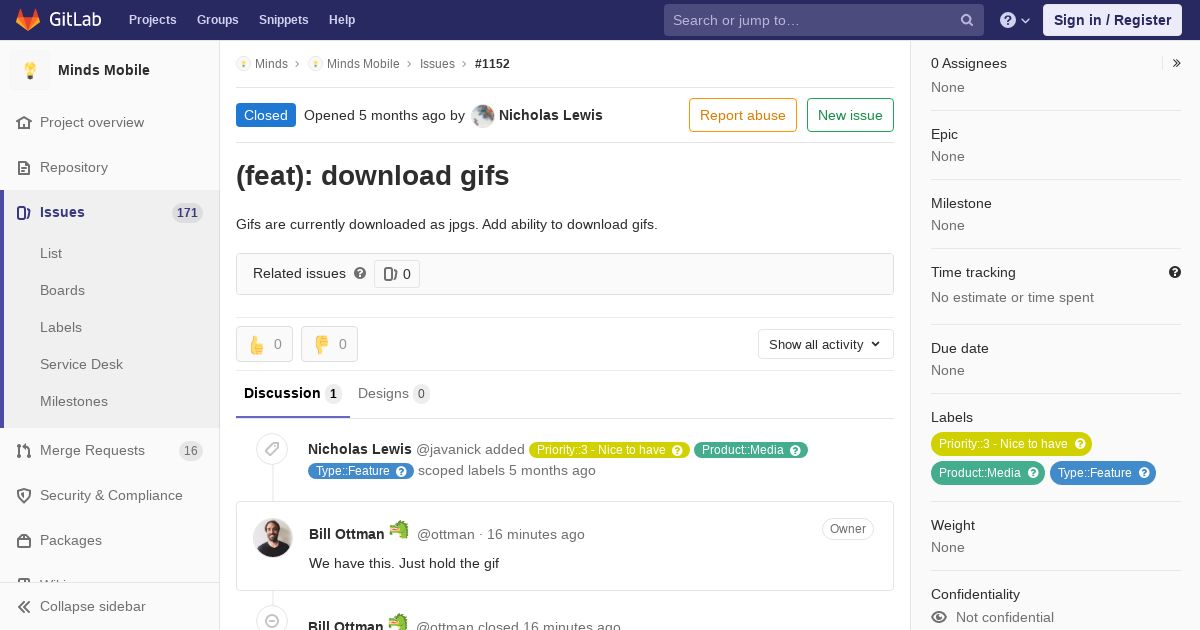Screen dimensions: 1200x630
Task: Click the Related issues help icon
Action: [x=360, y=273]
